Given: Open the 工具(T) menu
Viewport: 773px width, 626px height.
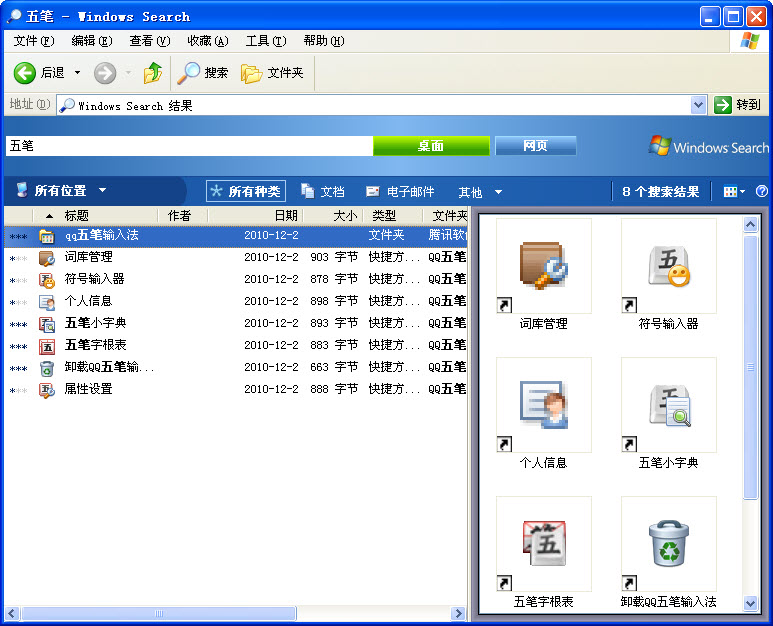Looking at the screenshot, I should tap(265, 41).
